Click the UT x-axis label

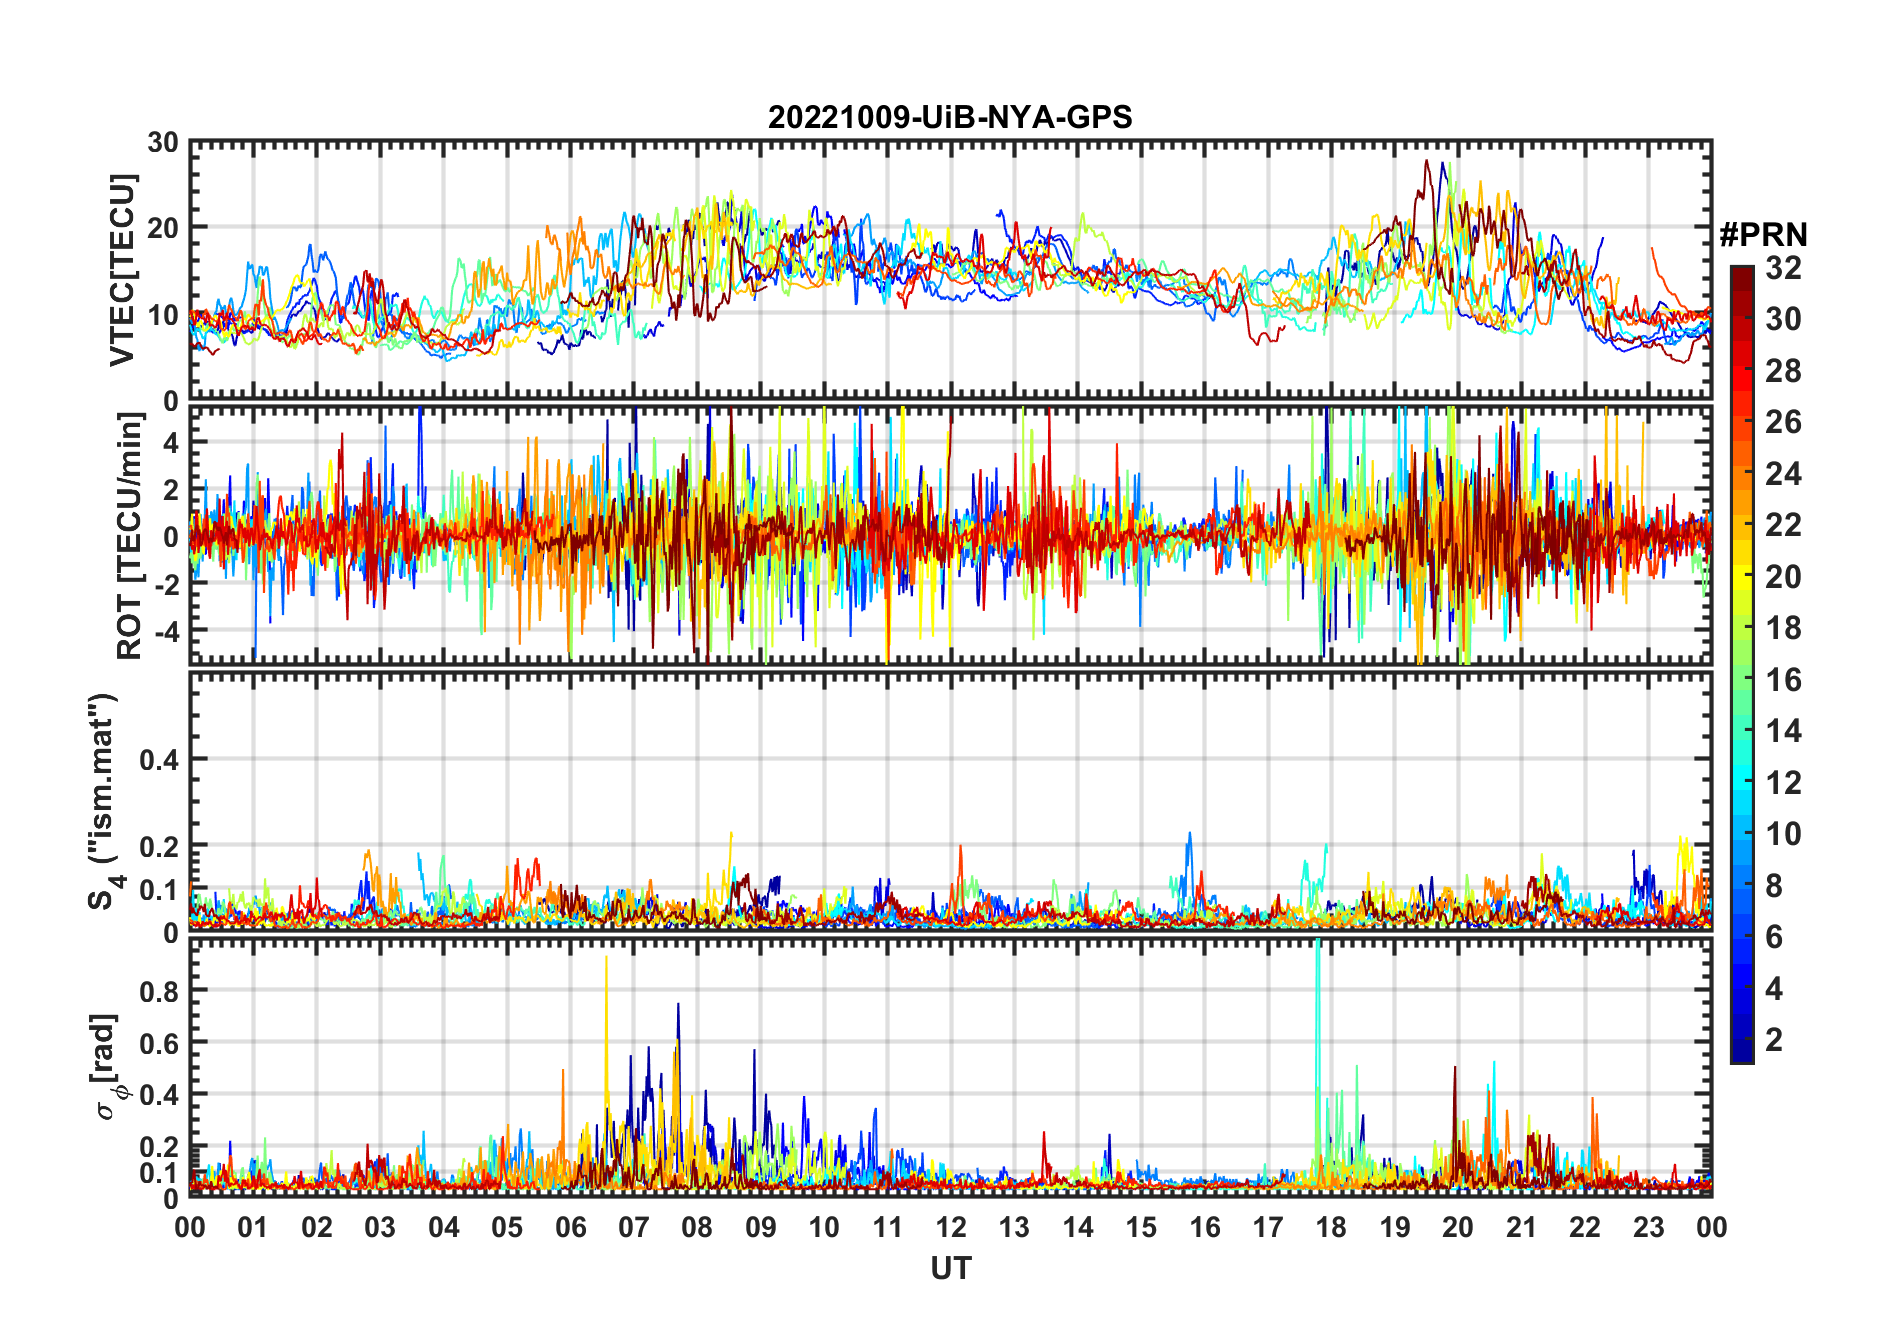pyautogui.click(x=951, y=1269)
